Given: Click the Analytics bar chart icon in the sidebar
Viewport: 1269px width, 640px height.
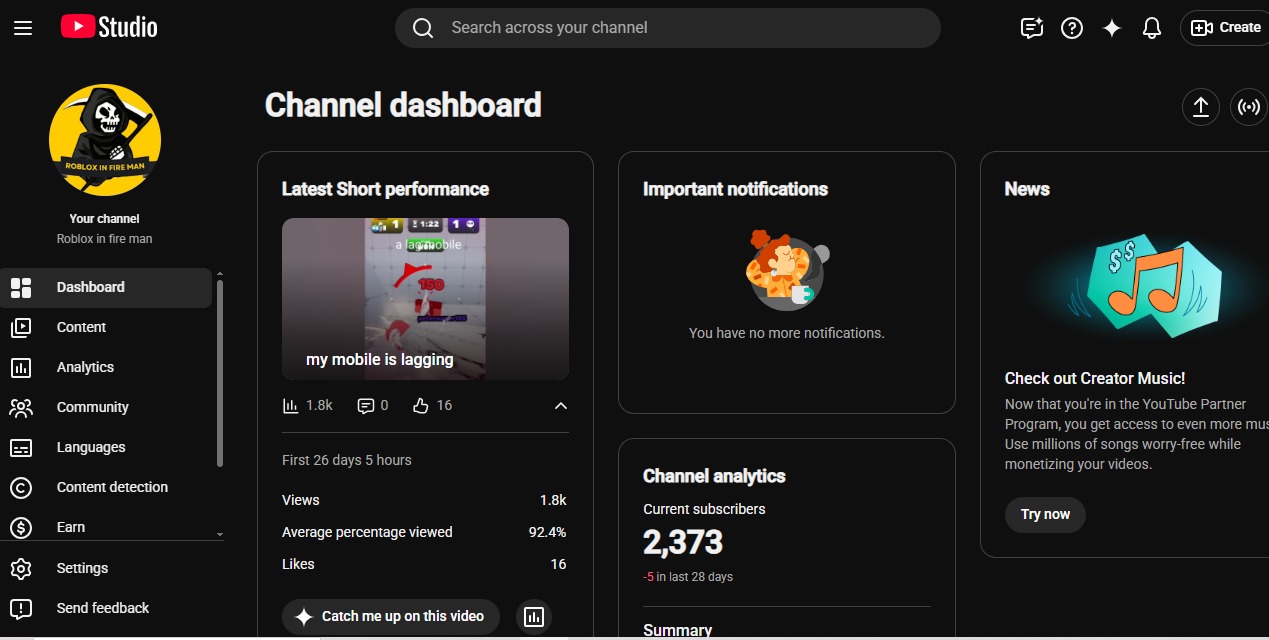Looking at the screenshot, I should [x=21, y=367].
